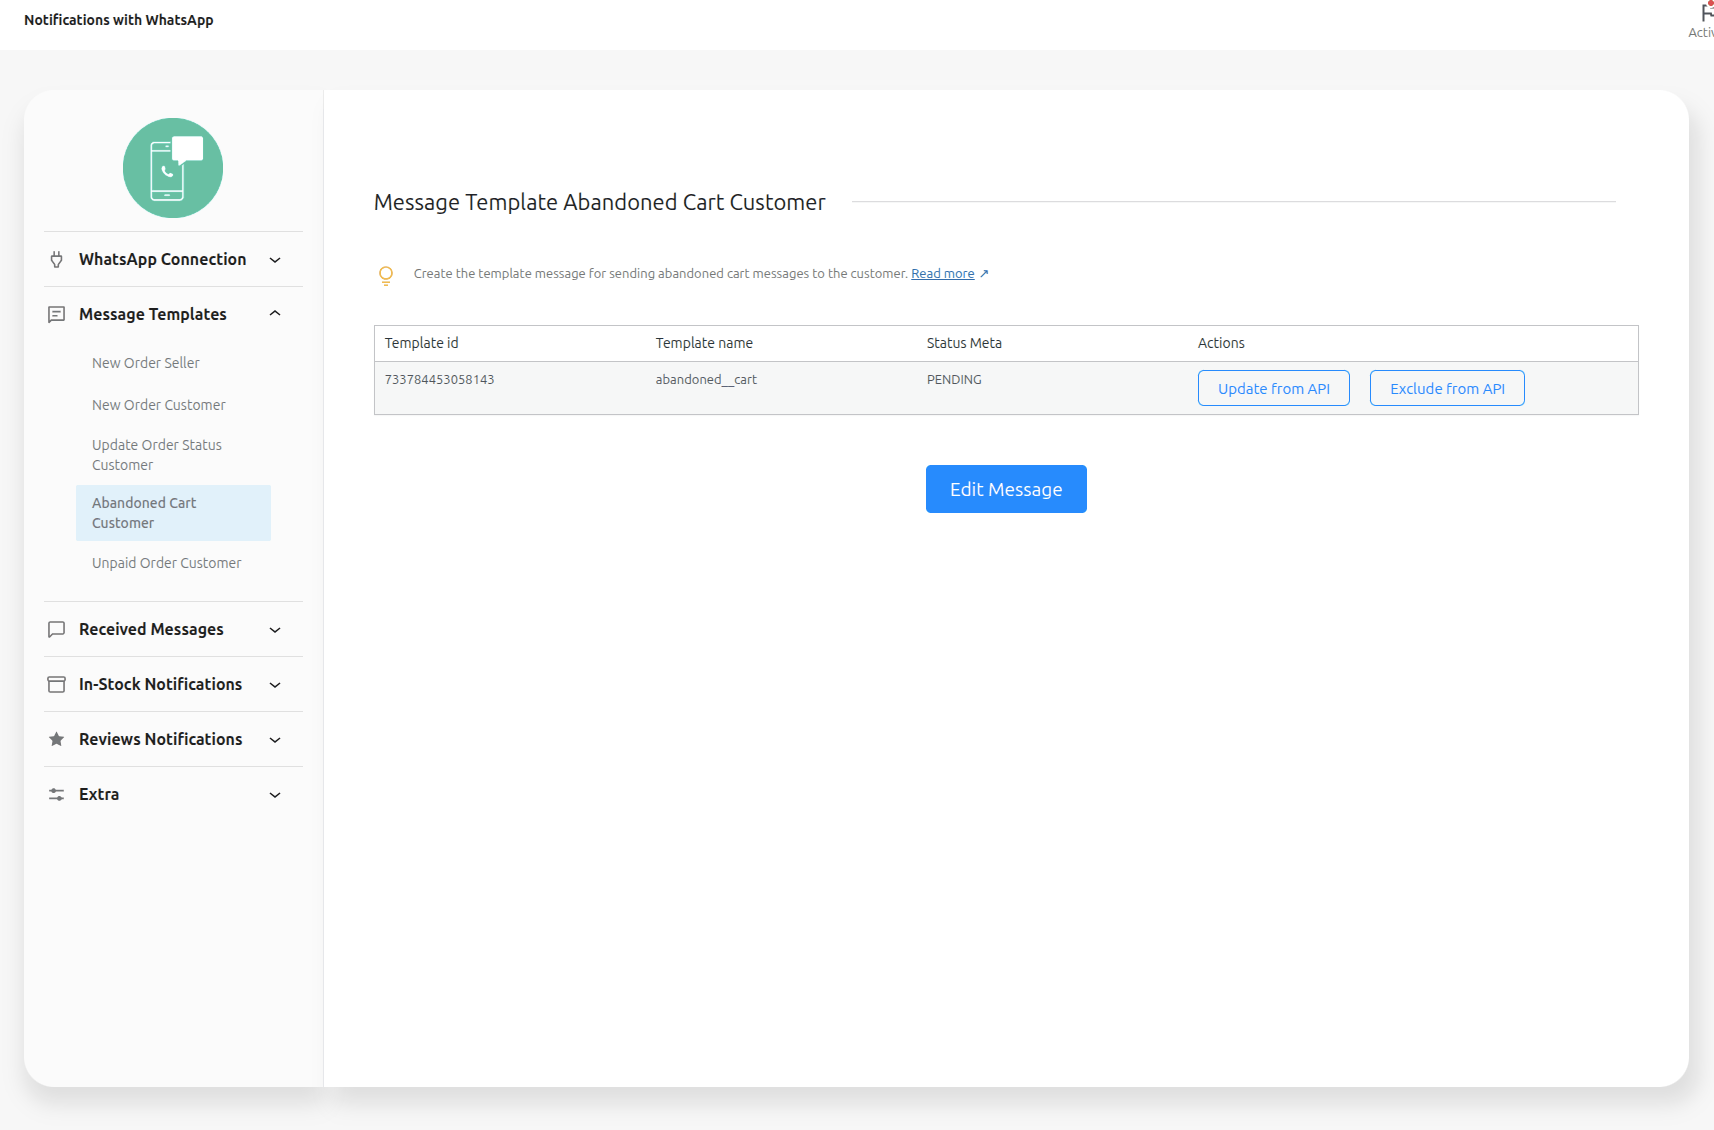Expand the WhatsApp Connection section chevron

click(x=275, y=260)
